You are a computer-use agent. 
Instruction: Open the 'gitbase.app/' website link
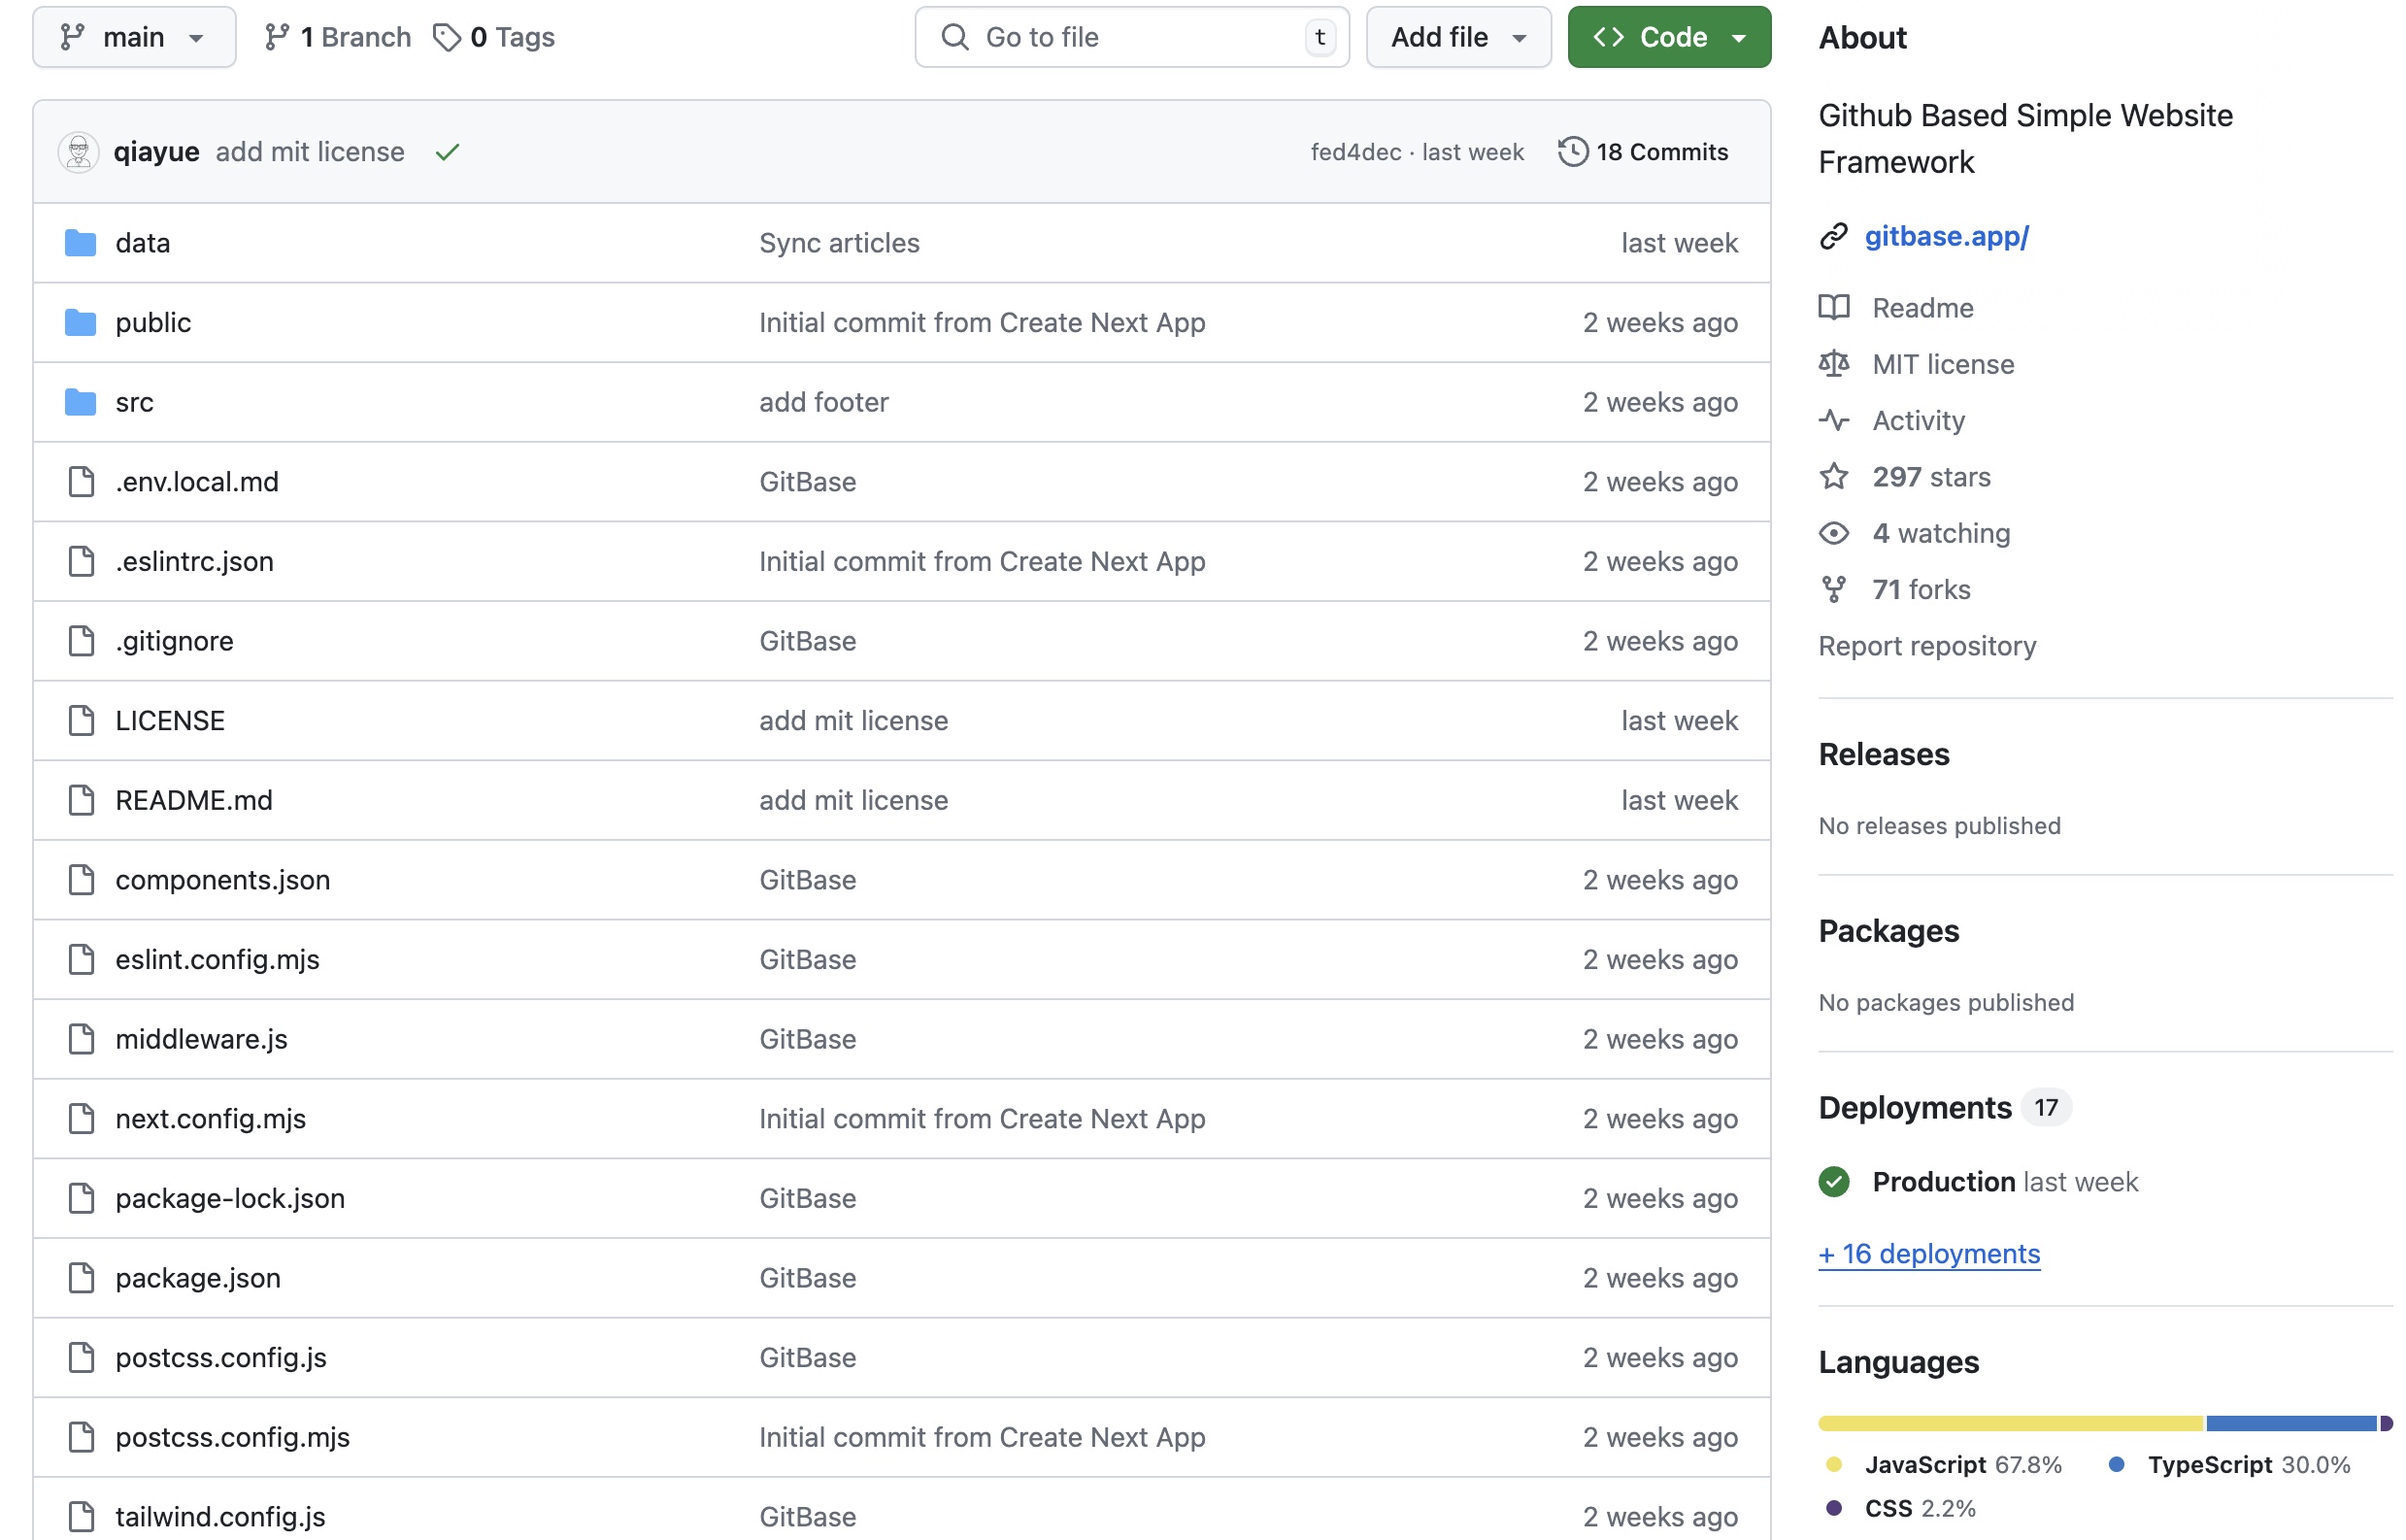click(x=1945, y=233)
